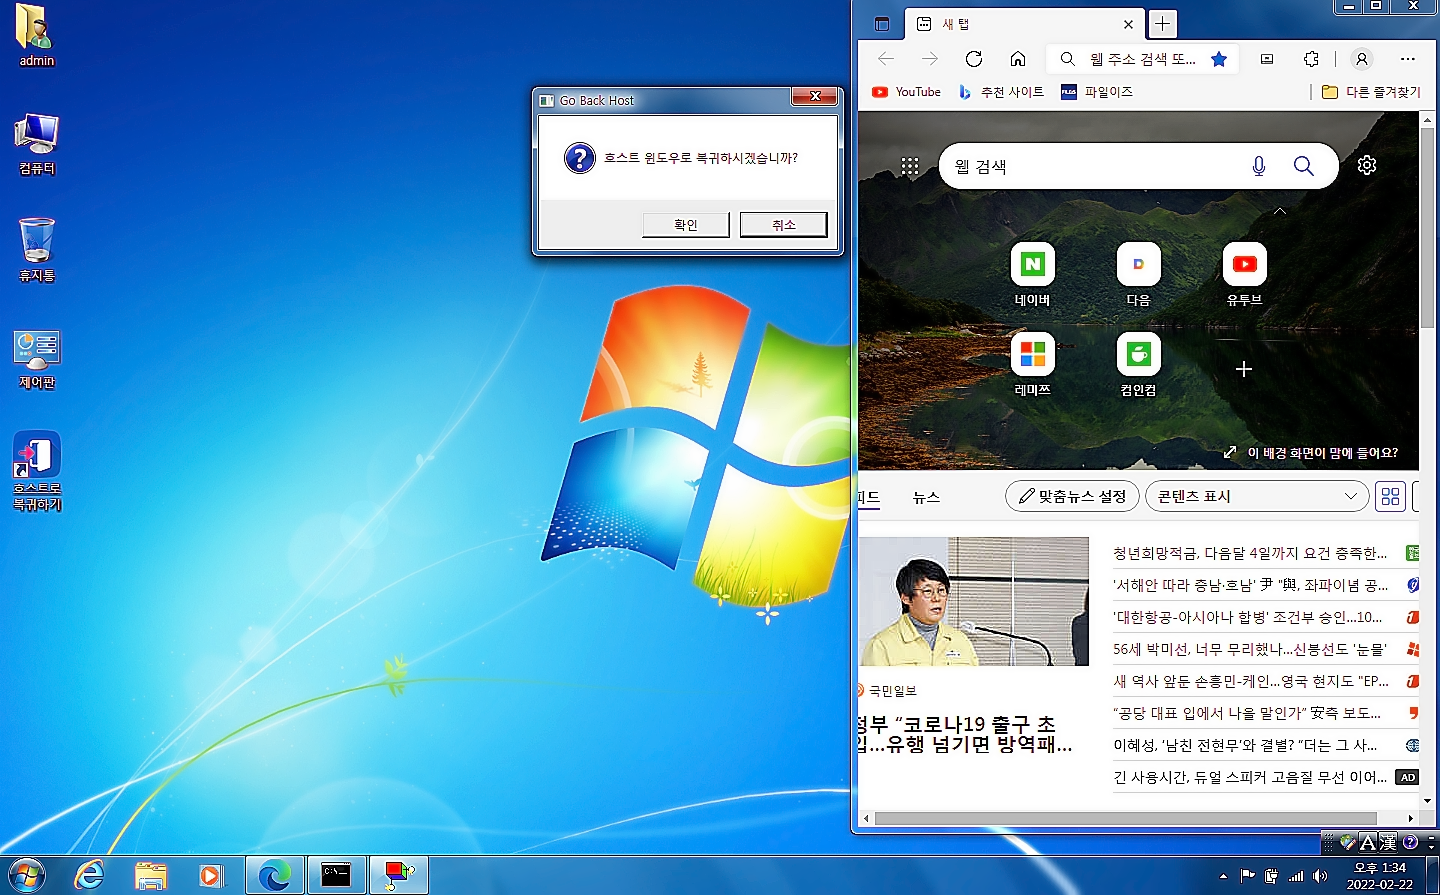Refresh the Edge page
The width and height of the screenshot is (1440, 895).
tap(974, 59)
